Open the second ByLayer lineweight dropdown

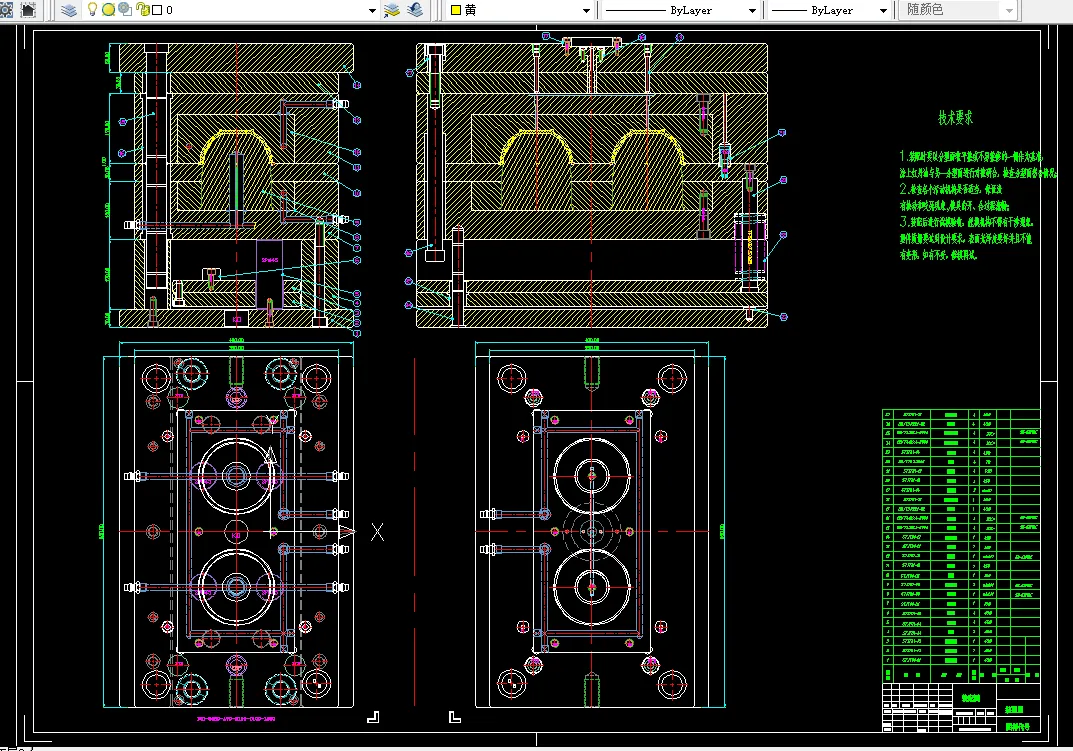coord(883,10)
